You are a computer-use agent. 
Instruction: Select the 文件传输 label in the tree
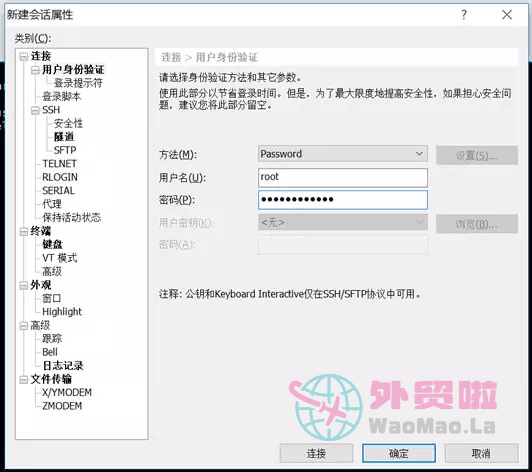tap(51, 379)
